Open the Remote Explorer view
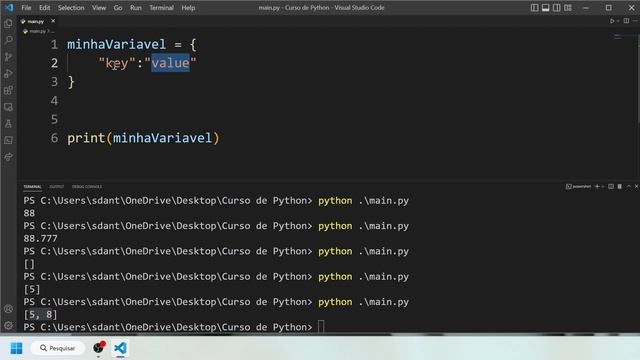This screenshot has height=360, width=640. (x=8, y=107)
